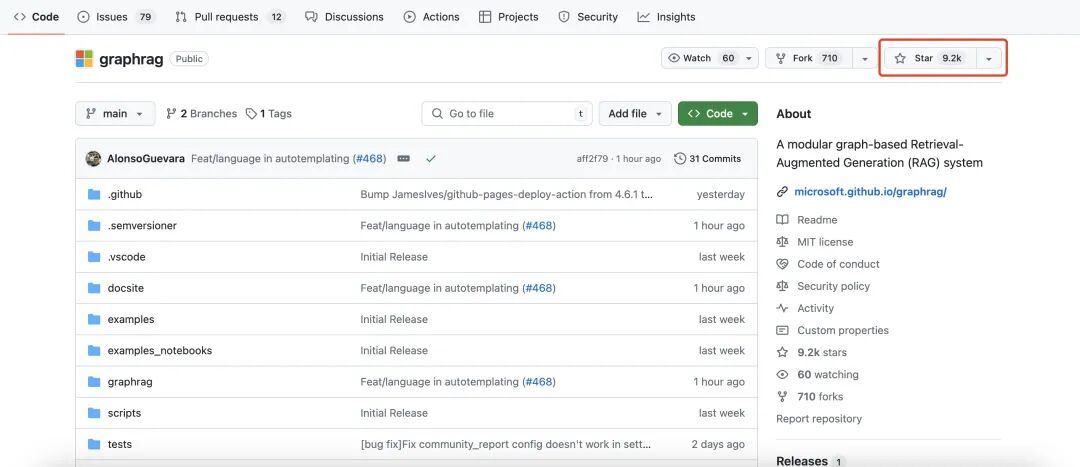
Task: Click the graphrag folder icon
Action: tap(94, 382)
